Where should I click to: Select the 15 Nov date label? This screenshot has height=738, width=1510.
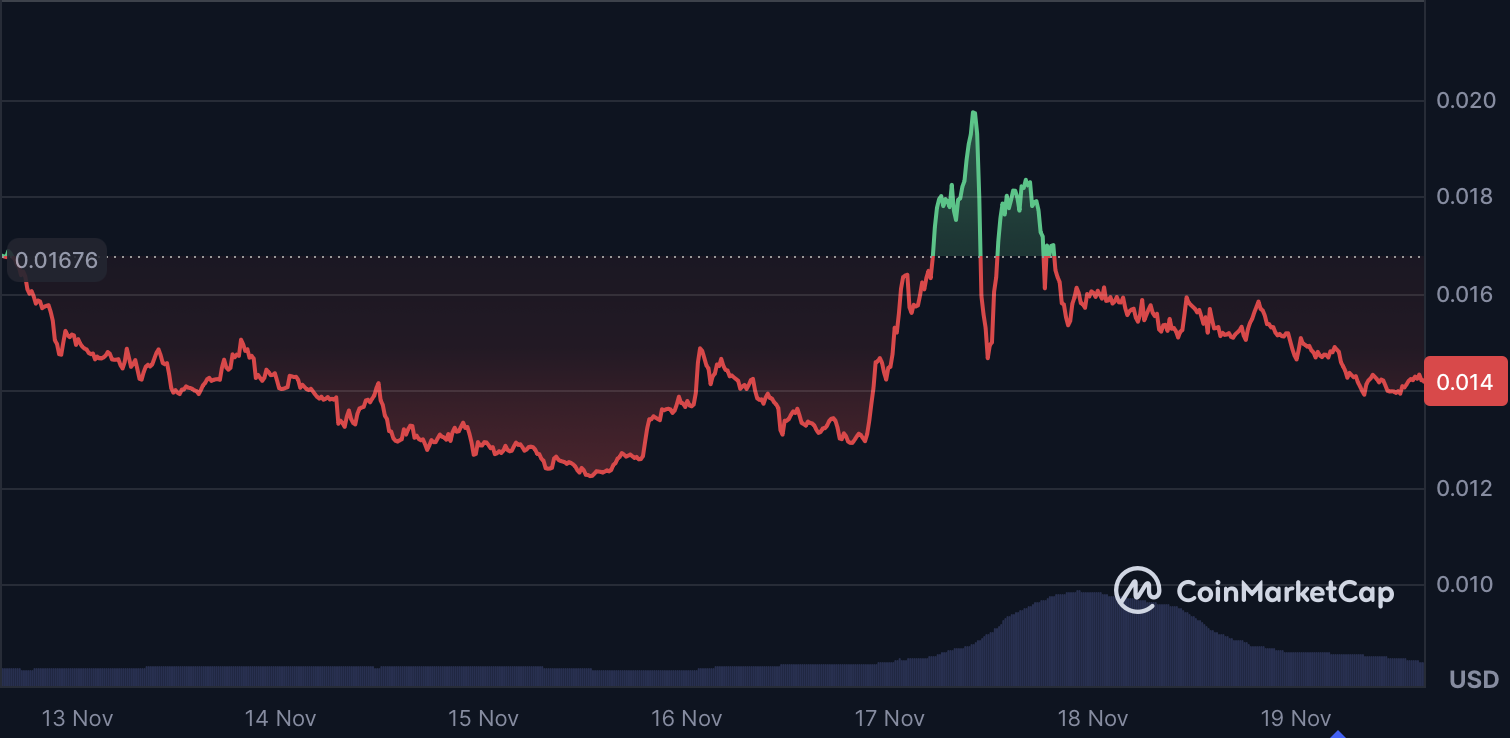(483, 718)
